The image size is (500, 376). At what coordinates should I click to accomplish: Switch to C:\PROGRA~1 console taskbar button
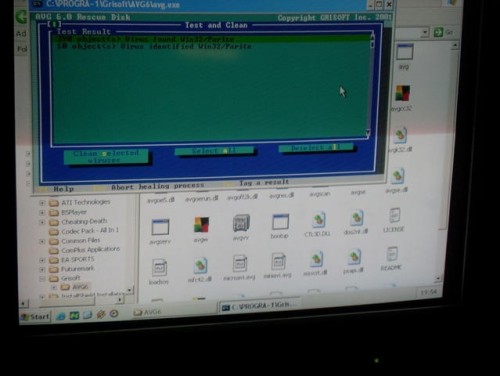pos(260,306)
